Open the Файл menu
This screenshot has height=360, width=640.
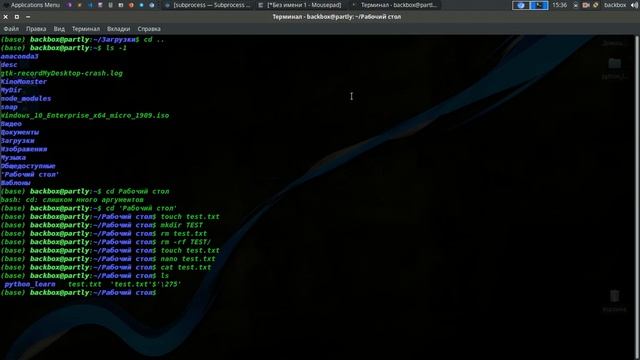pos(11,29)
